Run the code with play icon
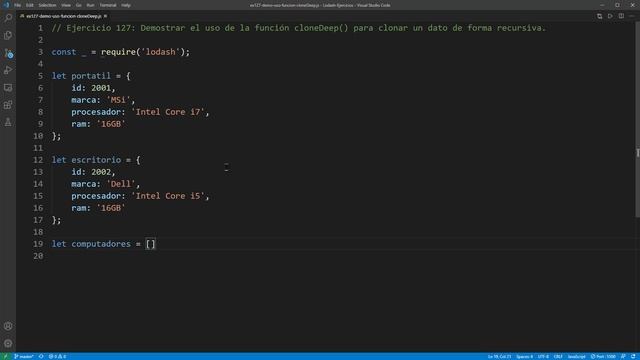 pyautogui.click(x=610, y=16)
